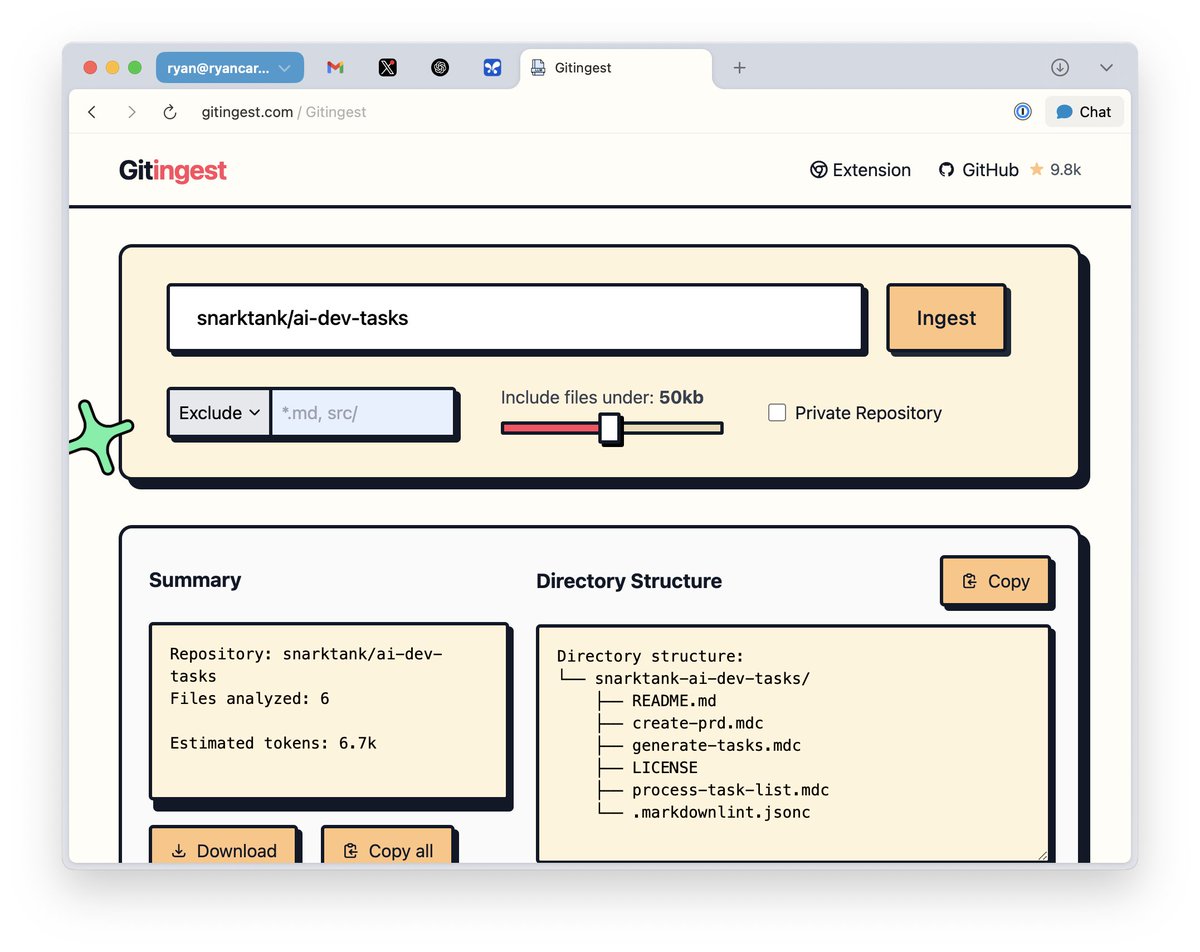This screenshot has height=952, width=1200.
Task: Open the GitHub link
Action: pyautogui.click(x=978, y=170)
